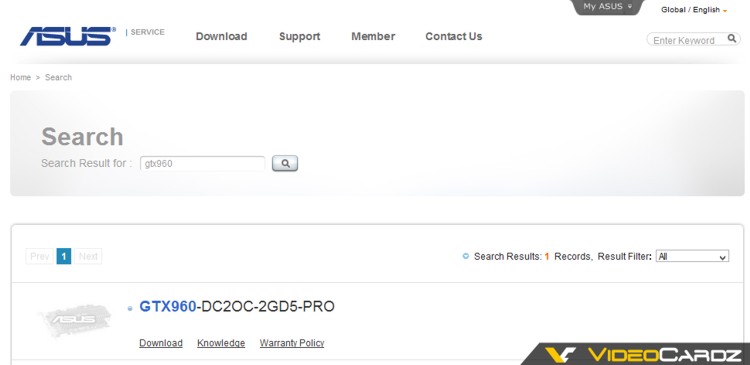Select page 1 in pagination
The width and height of the screenshot is (750, 365).
click(x=64, y=256)
